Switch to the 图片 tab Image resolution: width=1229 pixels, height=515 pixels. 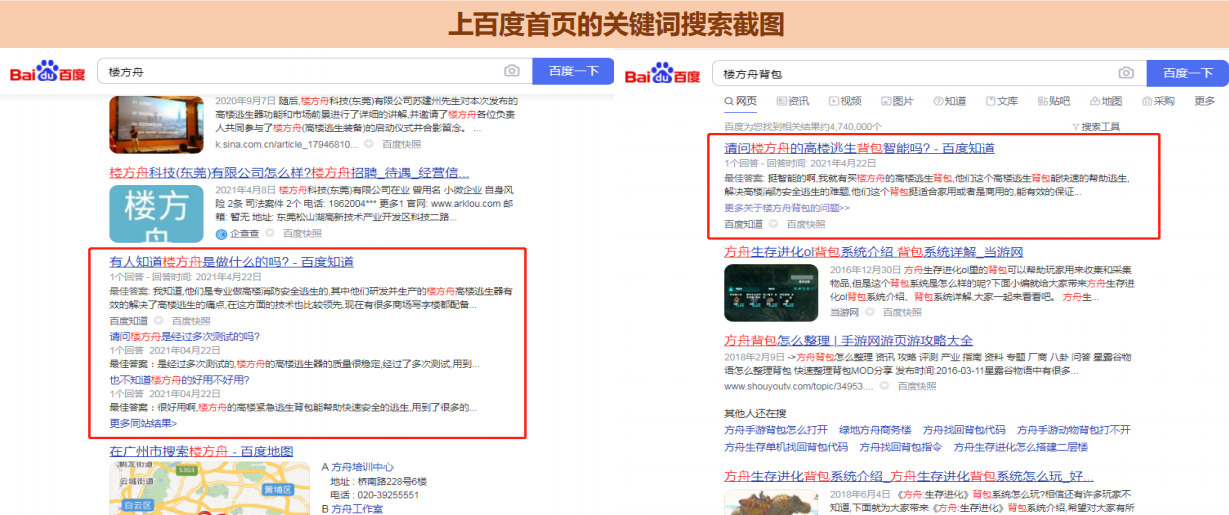896,101
